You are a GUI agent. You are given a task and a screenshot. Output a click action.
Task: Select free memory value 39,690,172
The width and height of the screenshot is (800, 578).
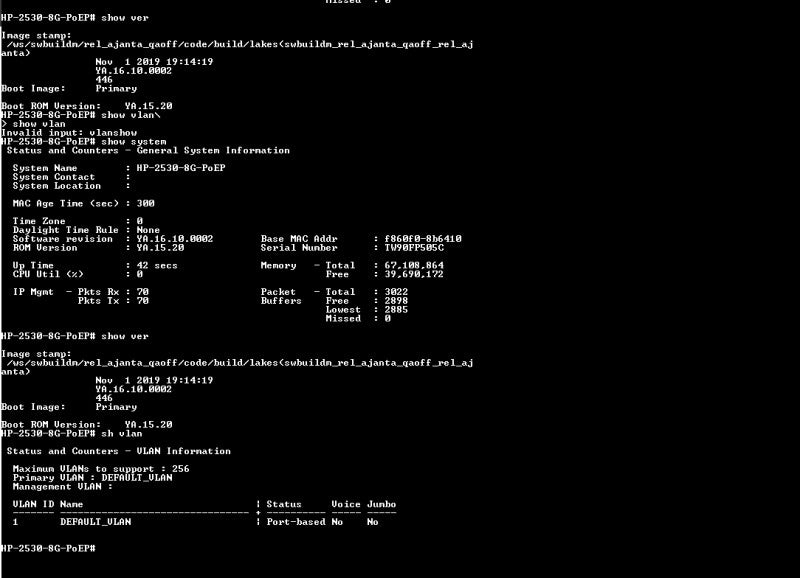pyautogui.click(x=414, y=274)
